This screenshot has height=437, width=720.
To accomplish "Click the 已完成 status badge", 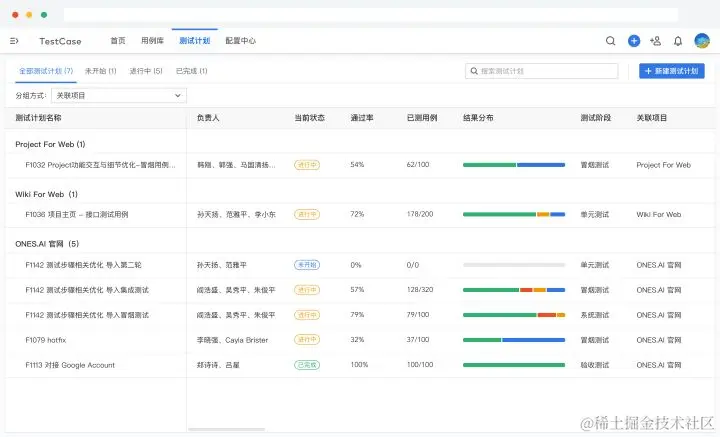I will click(x=307, y=365).
